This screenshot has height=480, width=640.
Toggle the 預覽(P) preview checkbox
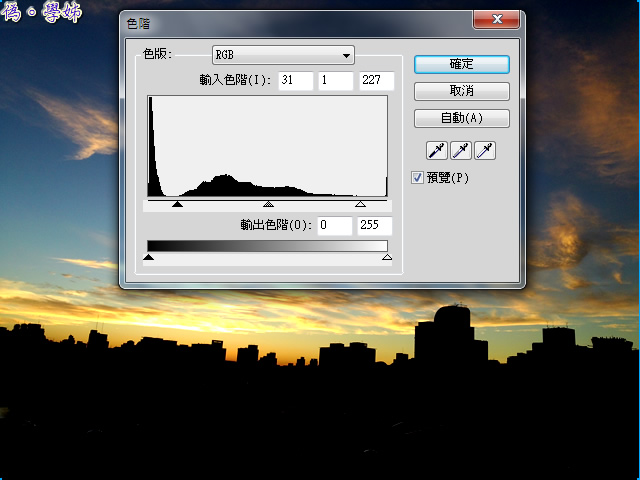click(x=417, y=178)
